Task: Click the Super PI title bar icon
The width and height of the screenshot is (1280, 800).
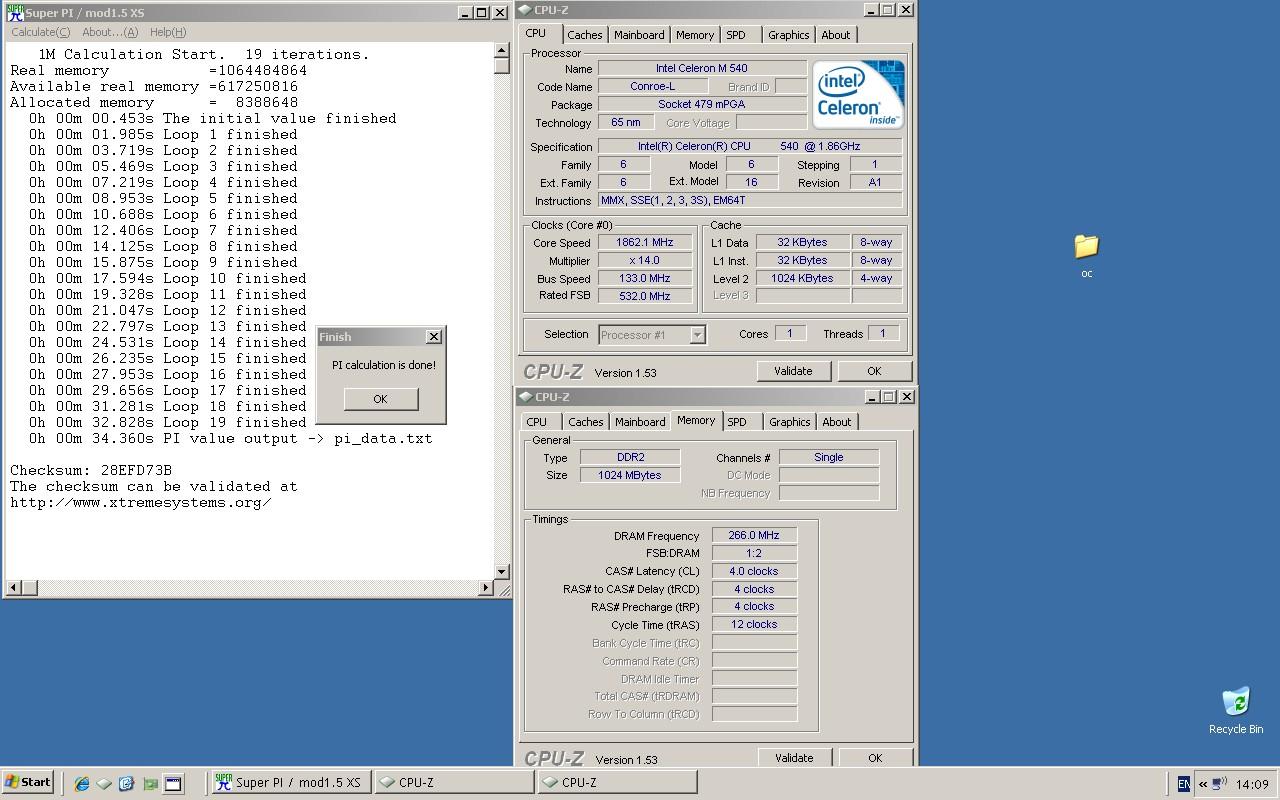Action: (x=14, y=13)
